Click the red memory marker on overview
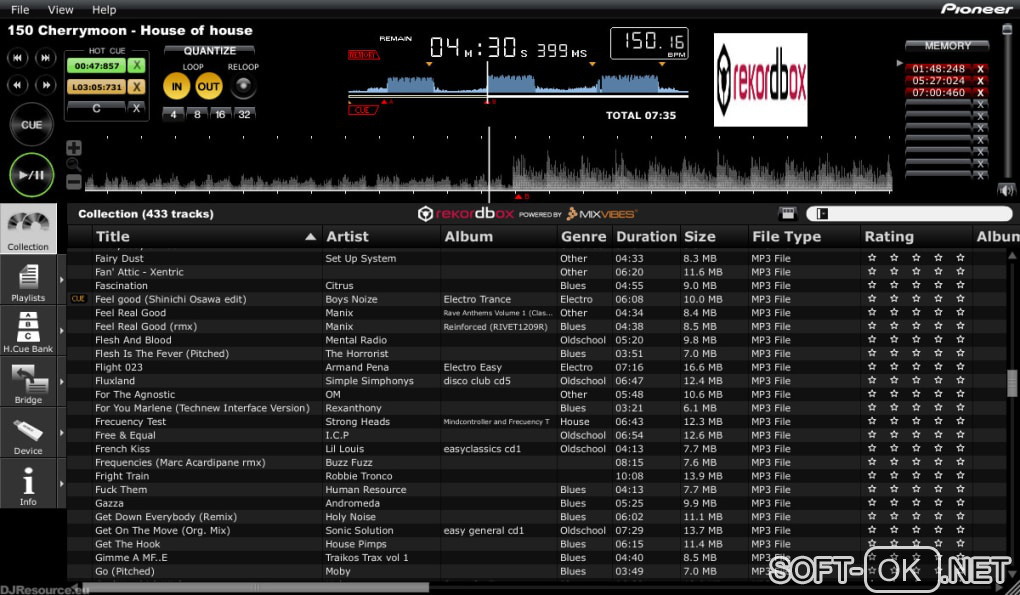1020x595 pixels. pos(363,55)
